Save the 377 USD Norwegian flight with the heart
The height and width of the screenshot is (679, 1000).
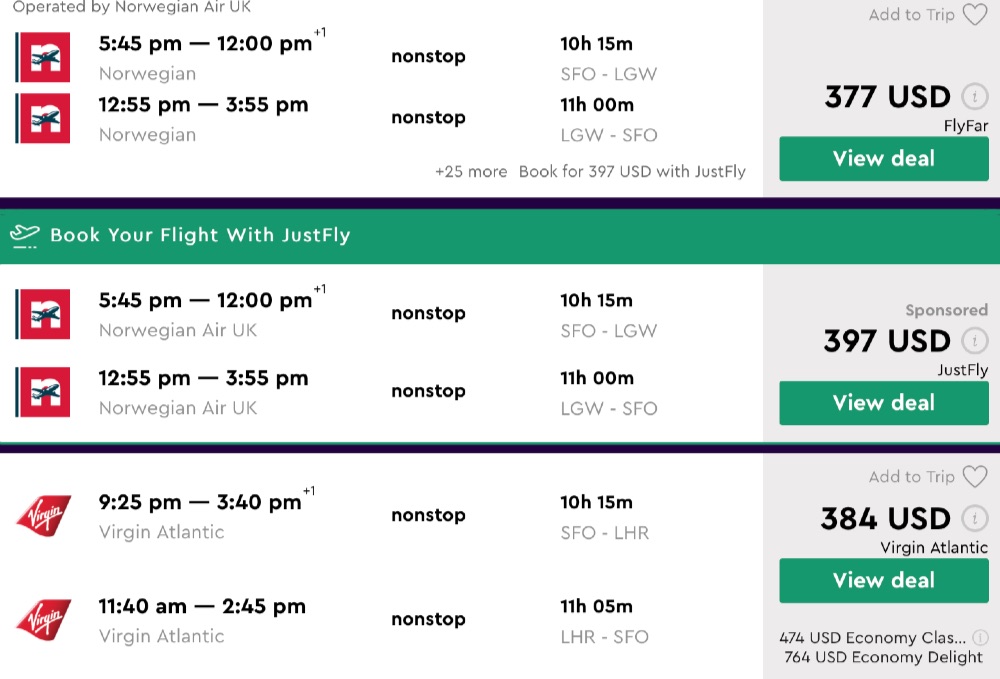[974, 15]
